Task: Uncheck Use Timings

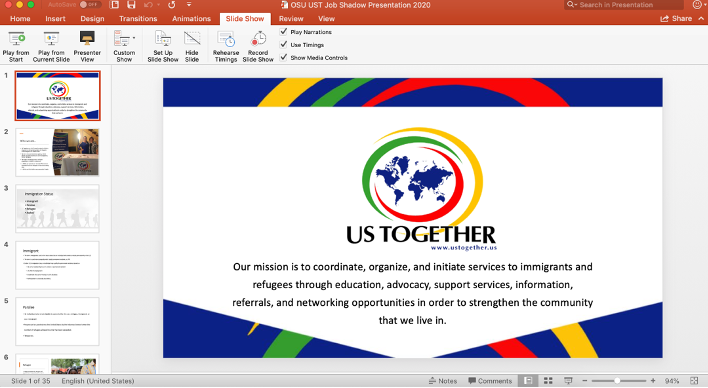Action: click(284, 44)
